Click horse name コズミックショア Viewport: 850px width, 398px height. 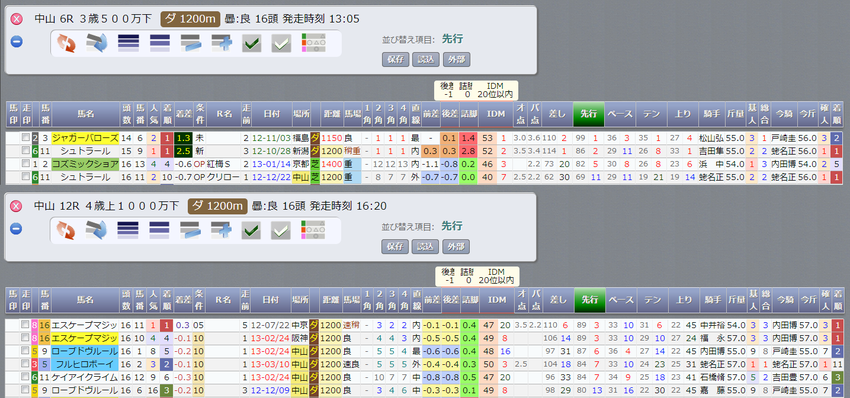pyautogui.click(x=86, y=164)
